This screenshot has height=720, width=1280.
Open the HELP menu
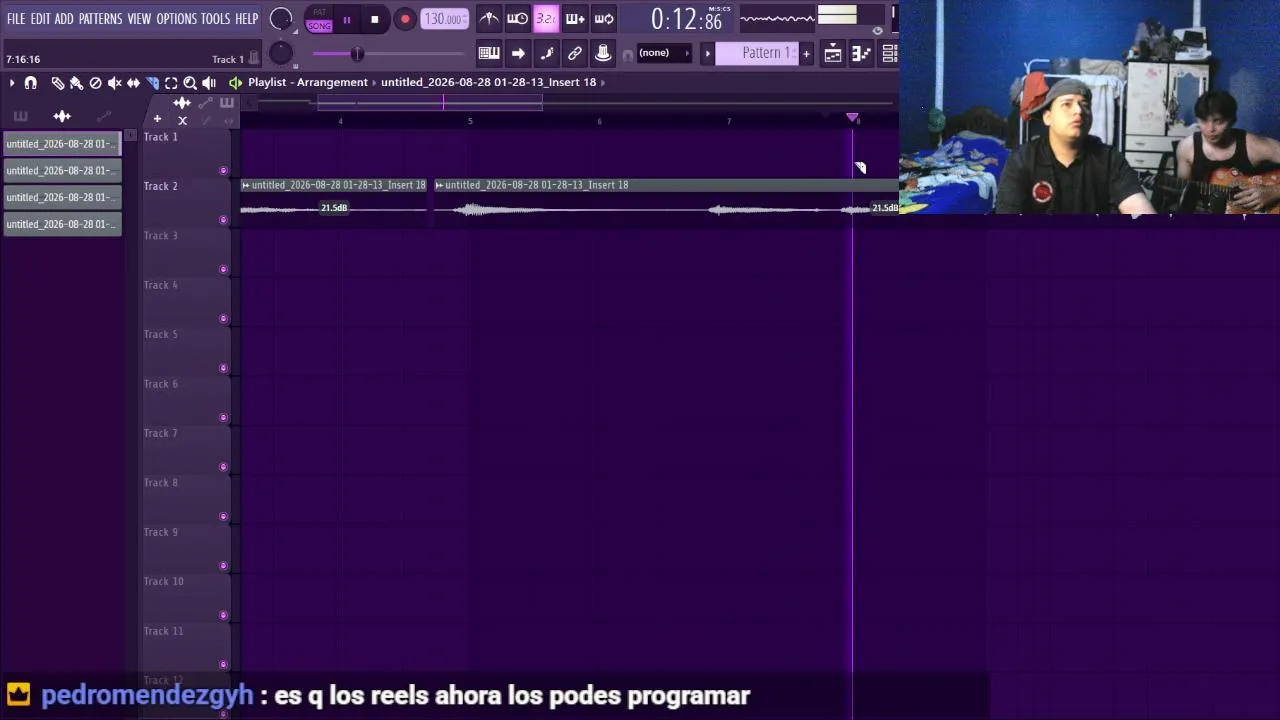pyautogui.click(x=246, y=19)
